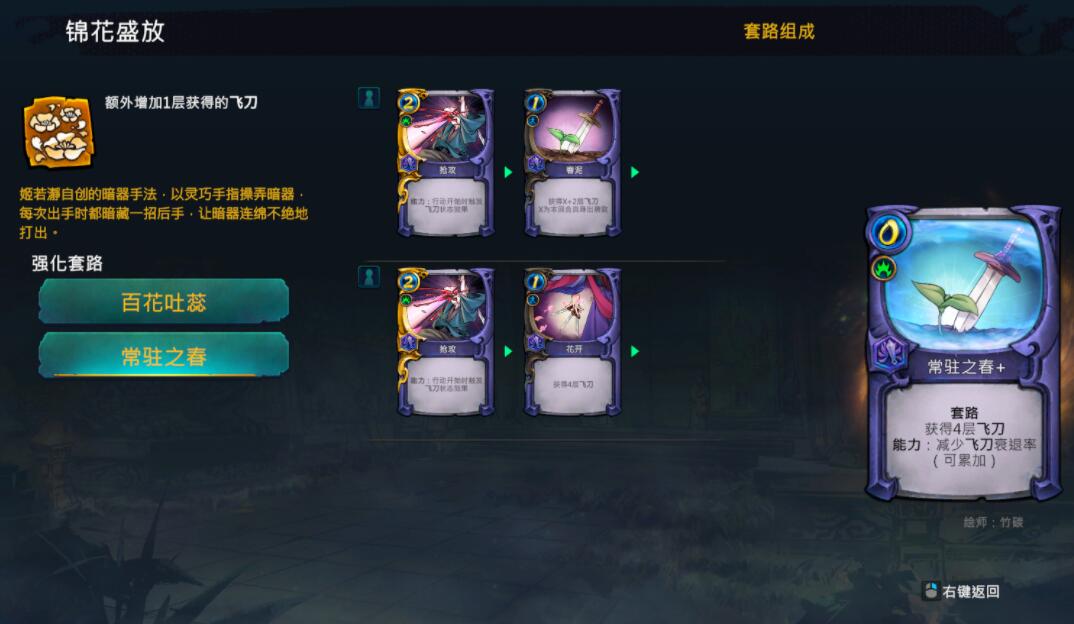Select the character portrait icon in first combo row

369,97
